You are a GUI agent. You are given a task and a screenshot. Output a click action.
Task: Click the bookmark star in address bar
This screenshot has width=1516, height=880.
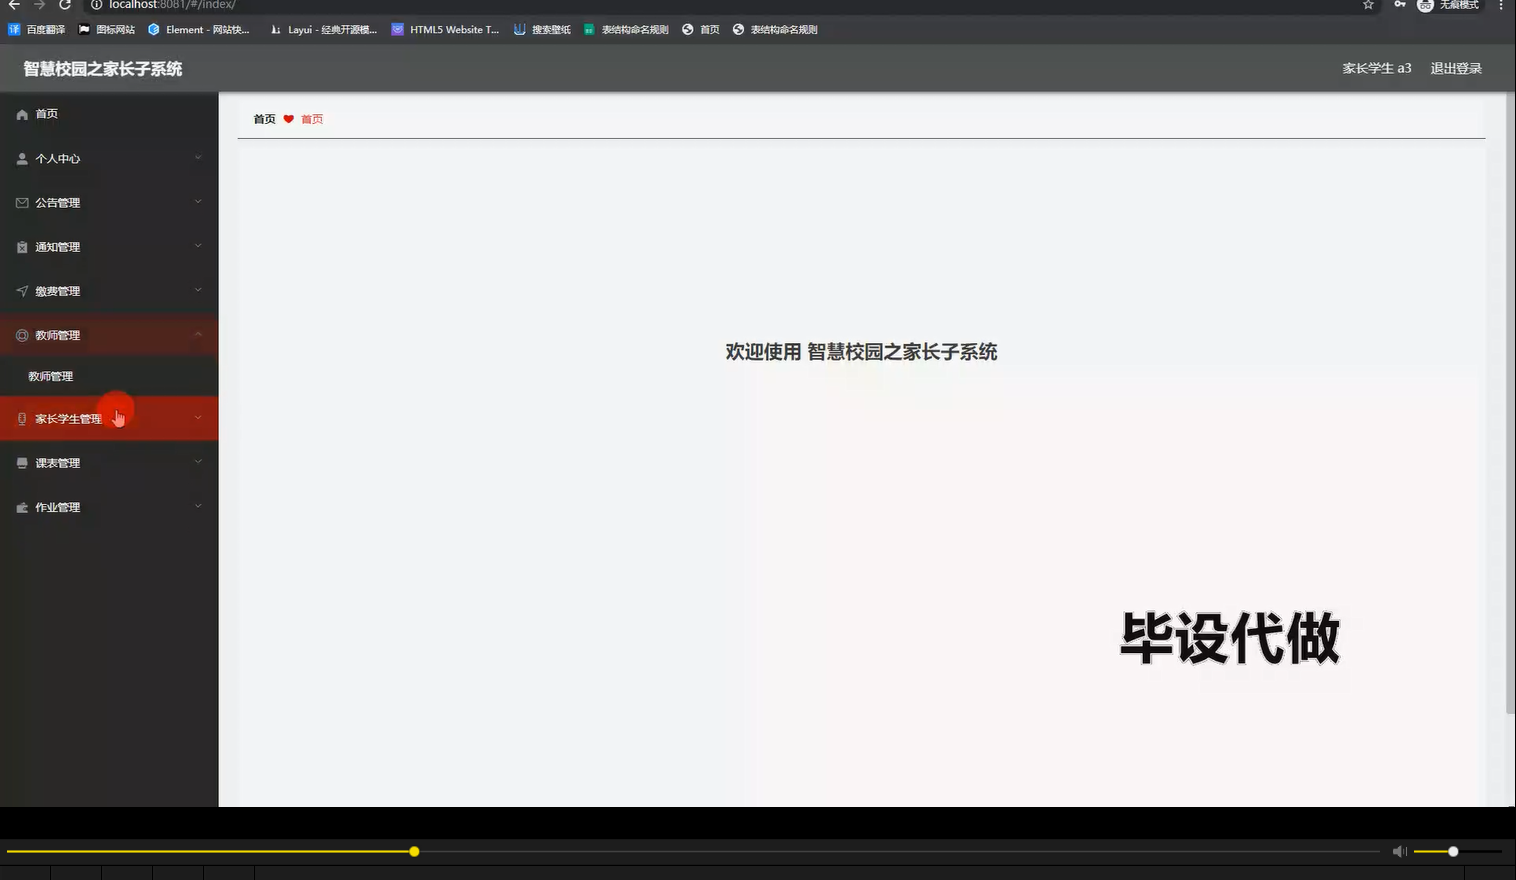tap(1367, 6)
